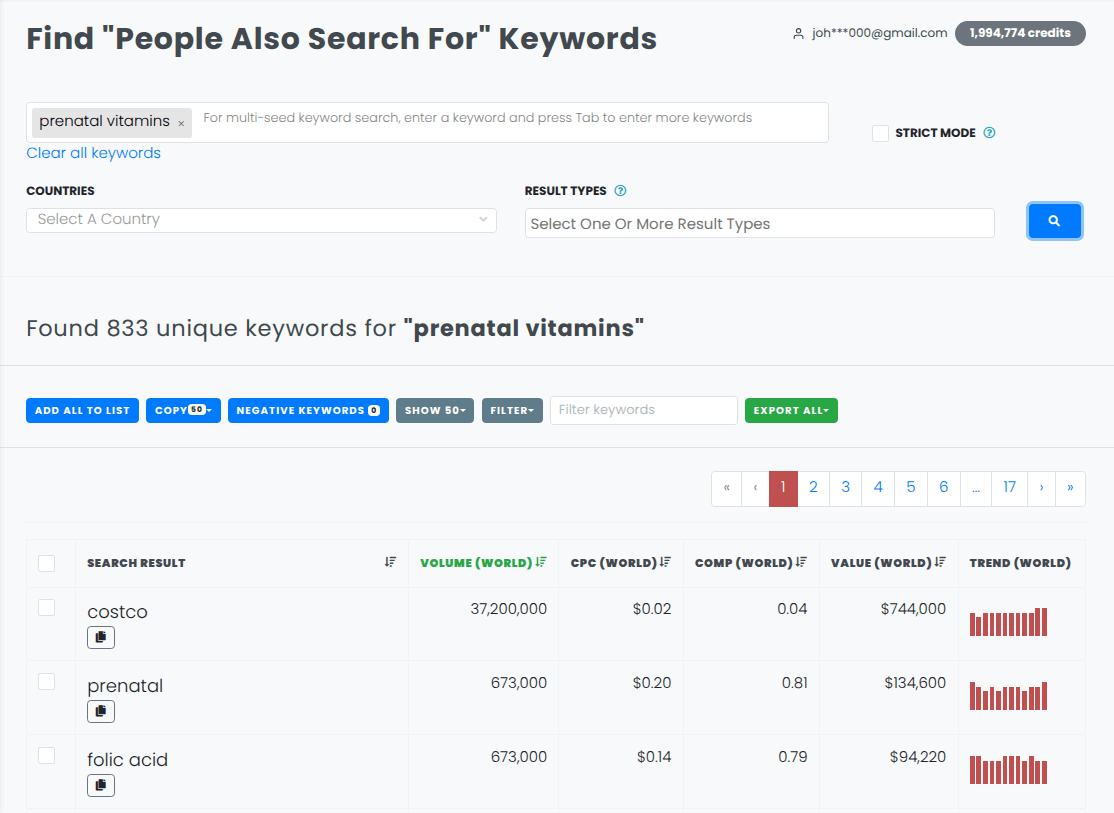Check the 'costco' row checkbox
The image size is (1114, 813).
[x=46, y=607]
